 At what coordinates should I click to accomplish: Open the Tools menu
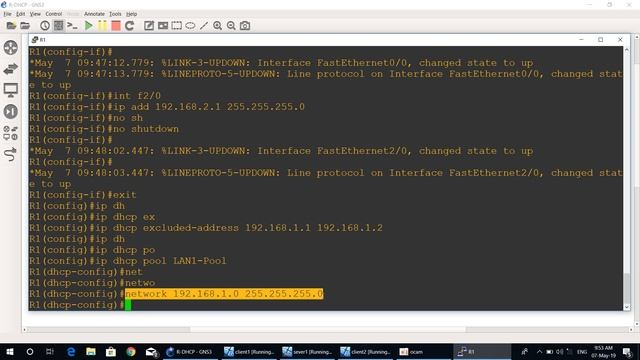(x=115, y=14)
